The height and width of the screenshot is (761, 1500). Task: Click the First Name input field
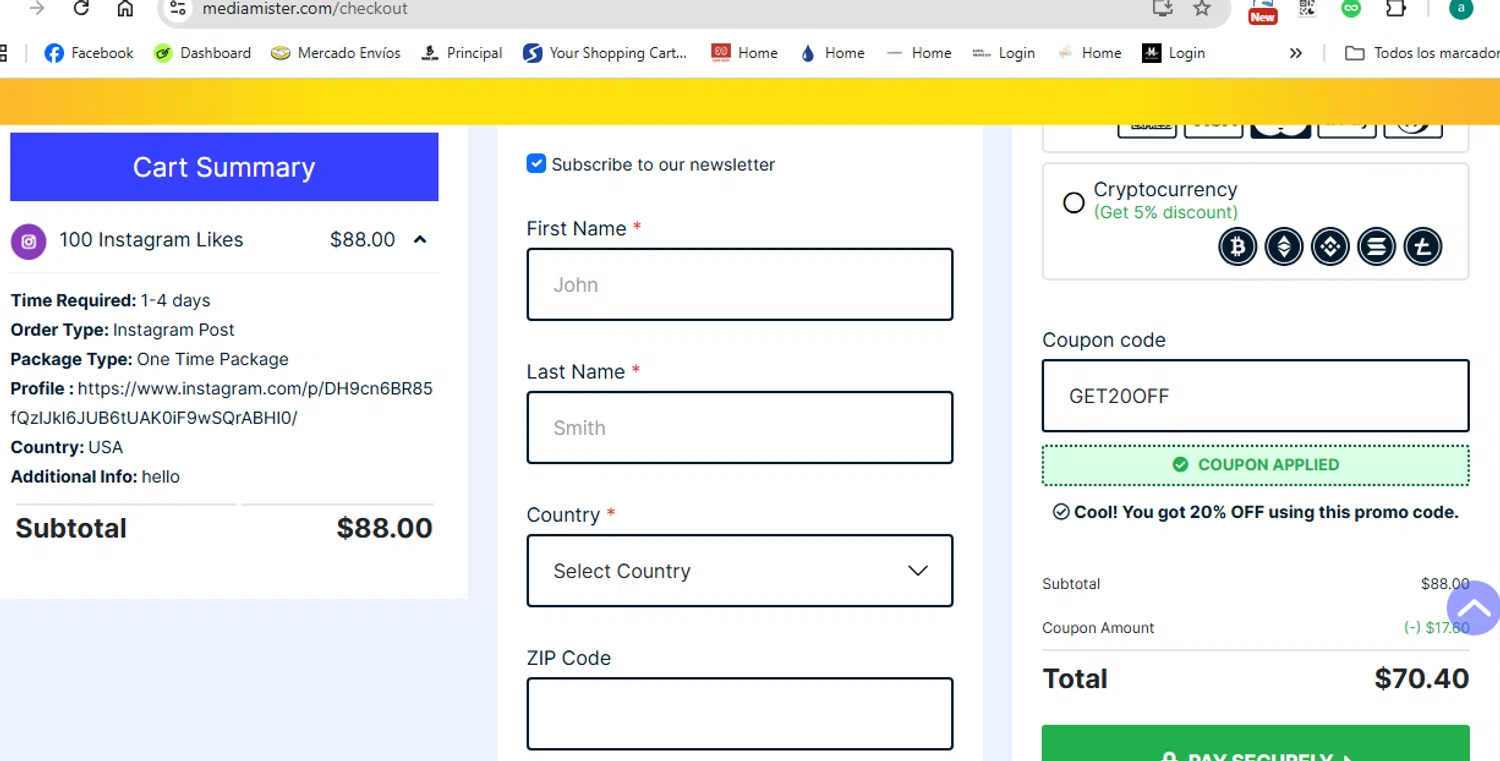740,284
